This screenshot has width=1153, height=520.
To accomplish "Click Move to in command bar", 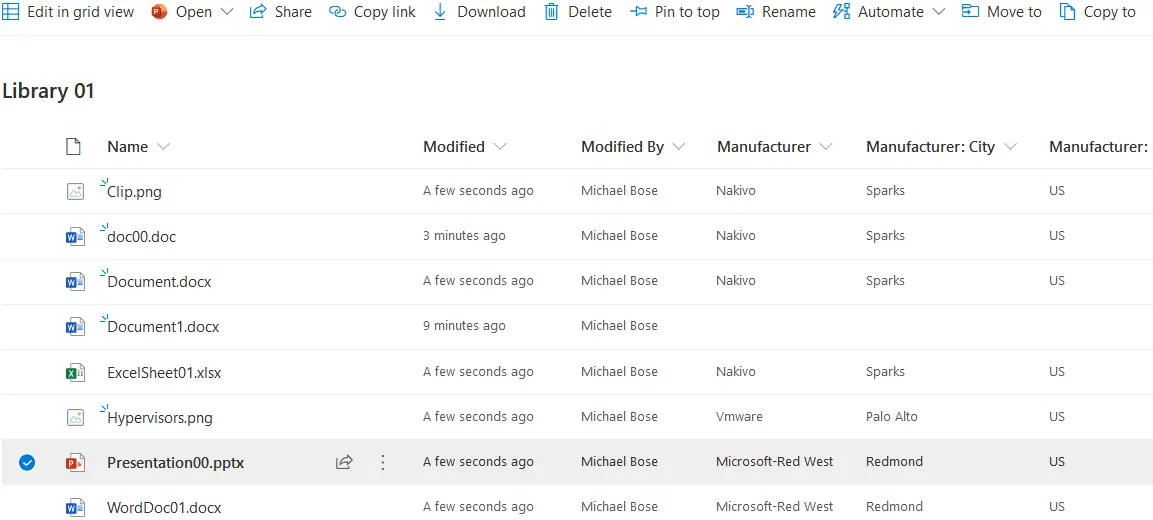I will [1001, 12].
